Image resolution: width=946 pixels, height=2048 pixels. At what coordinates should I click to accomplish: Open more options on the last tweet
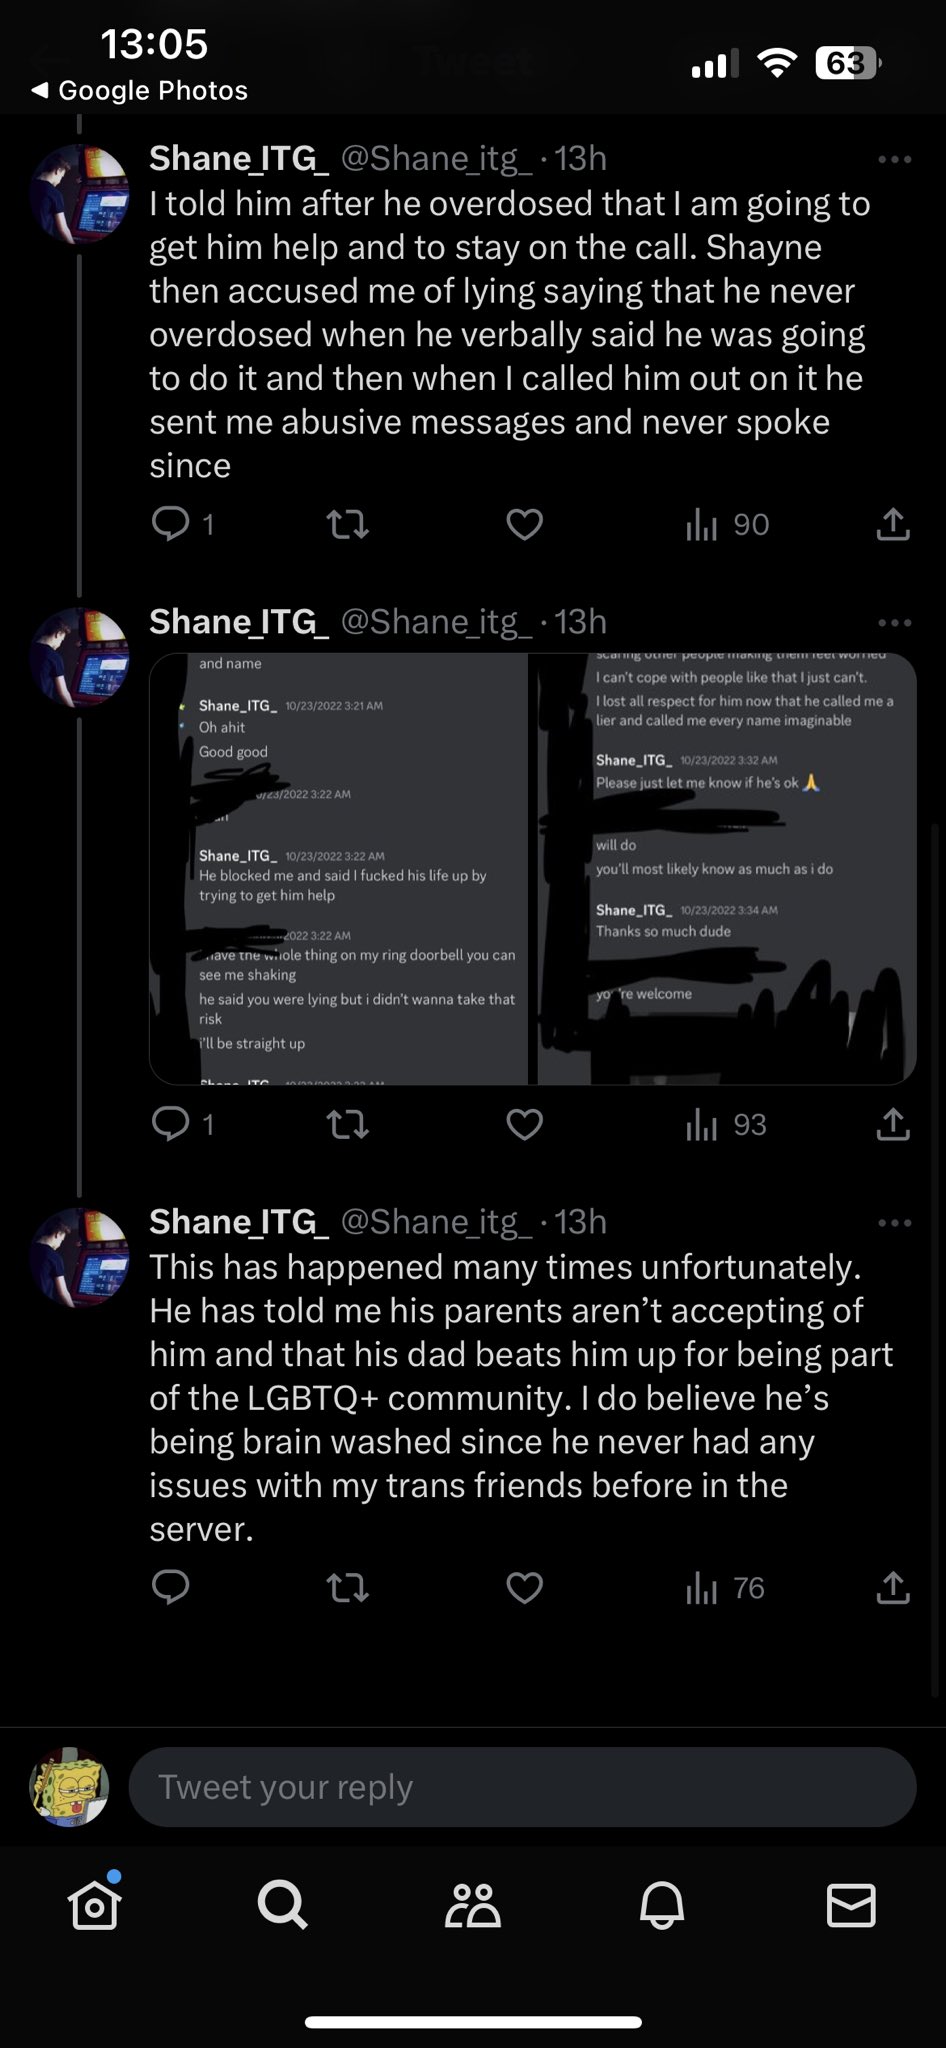pyautogui.click(x=894, y=1222)
